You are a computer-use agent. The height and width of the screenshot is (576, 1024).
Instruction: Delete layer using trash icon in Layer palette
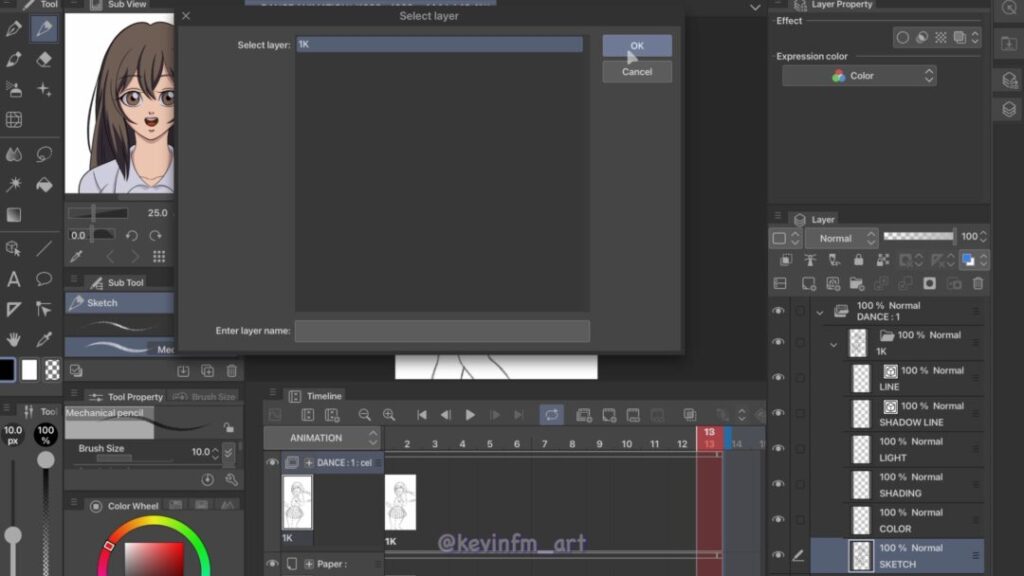[x=978, y=283]
